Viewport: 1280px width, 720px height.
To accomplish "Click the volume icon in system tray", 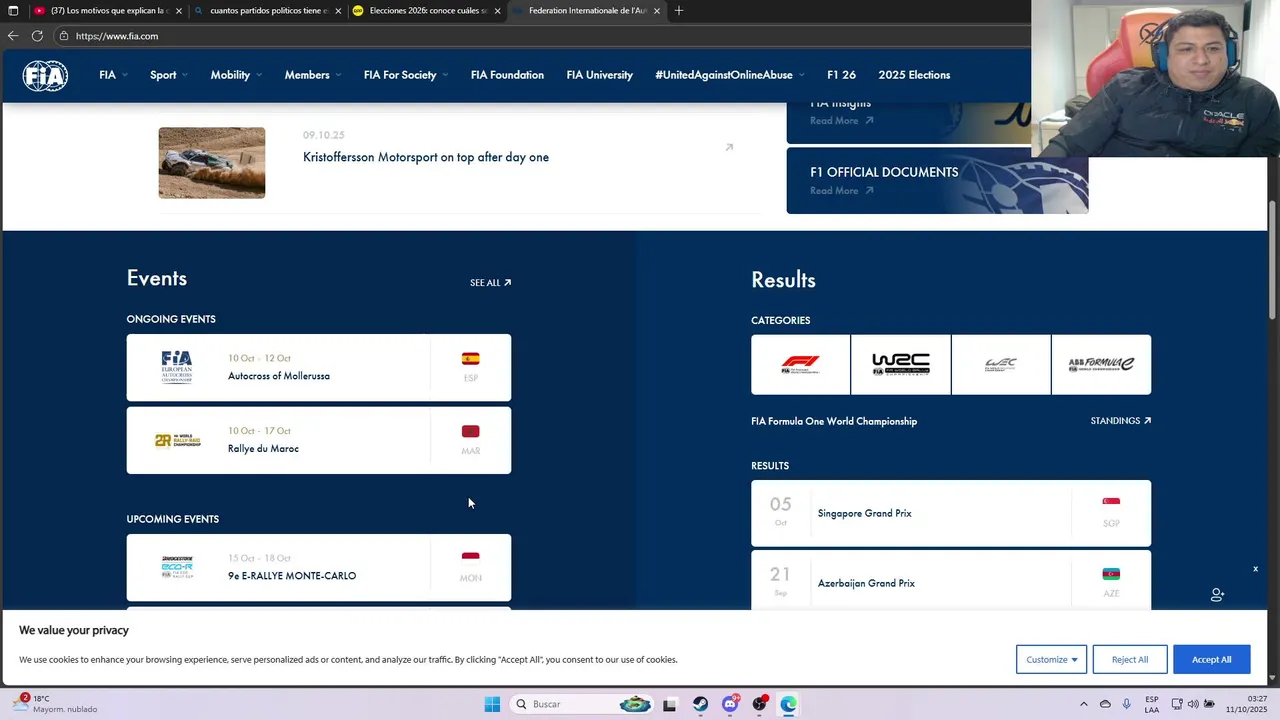I will 1193,704.
